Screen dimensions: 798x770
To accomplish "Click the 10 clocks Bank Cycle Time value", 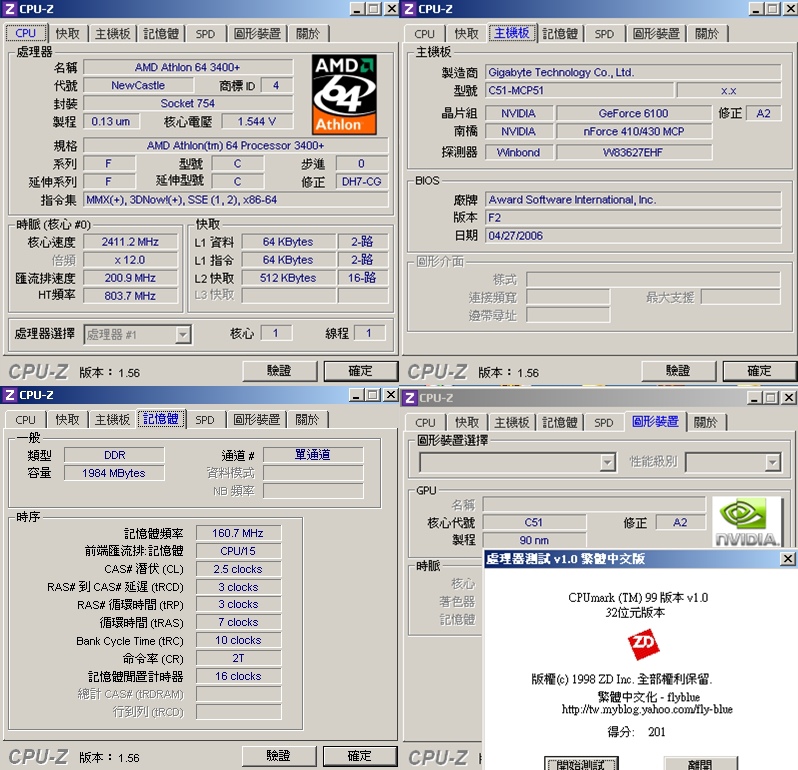I will tap(238, 640).
